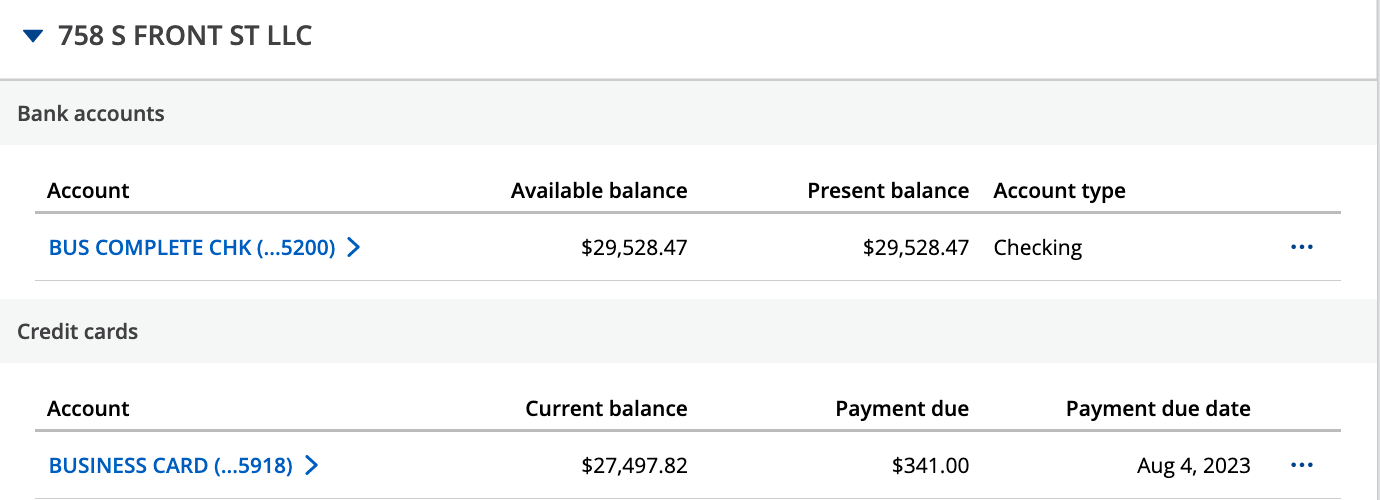Click chevron arrow next to BUS COMPLETE CHK
The image size is (1380, 500).
point(353,248)
